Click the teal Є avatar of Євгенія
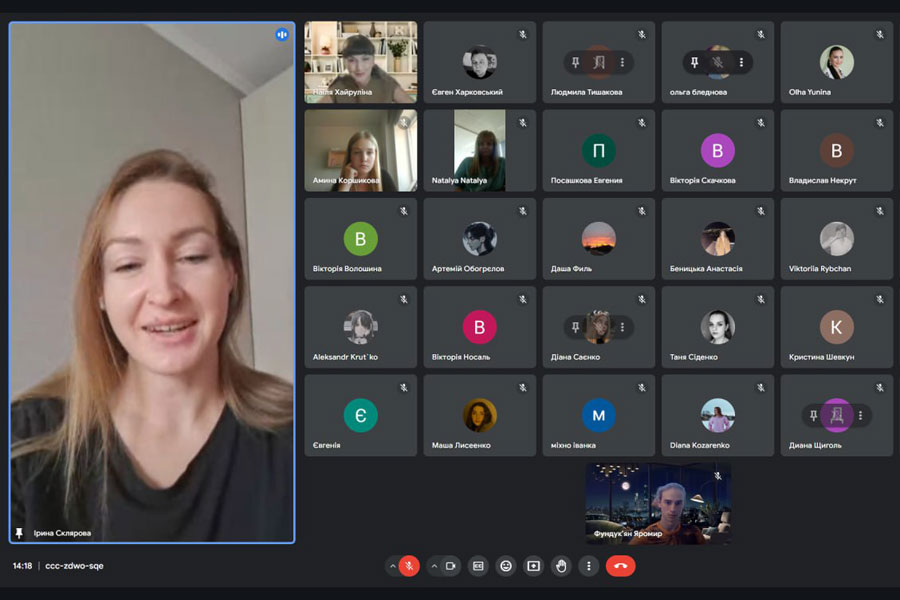 point(360,415)
